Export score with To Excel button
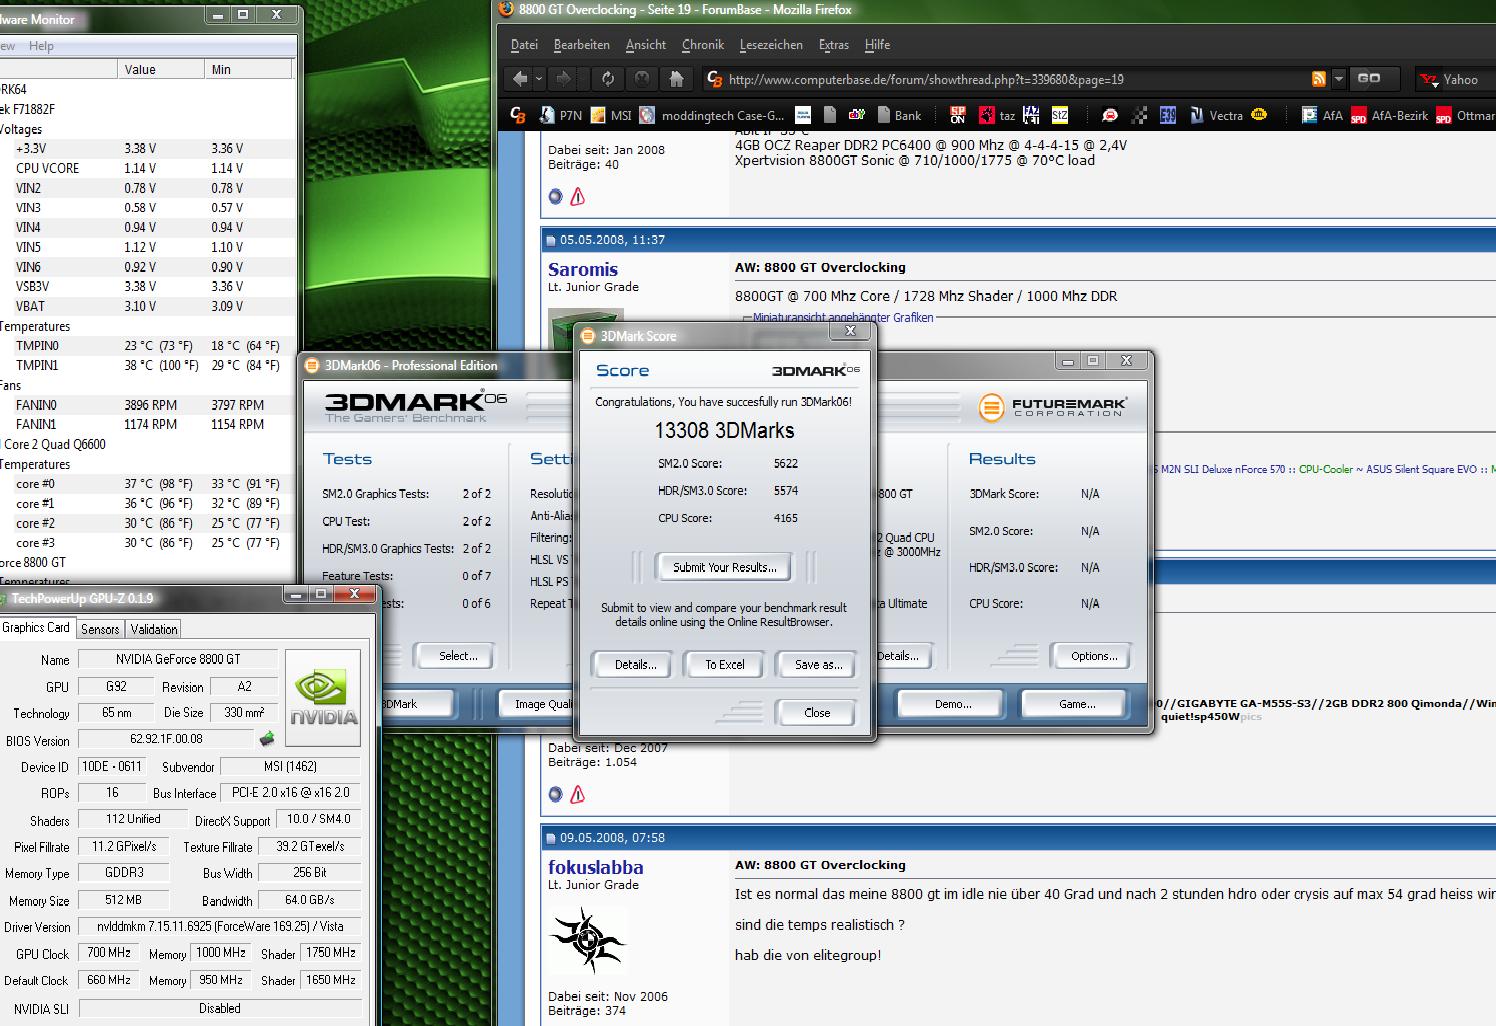 [x=725, y=665]
